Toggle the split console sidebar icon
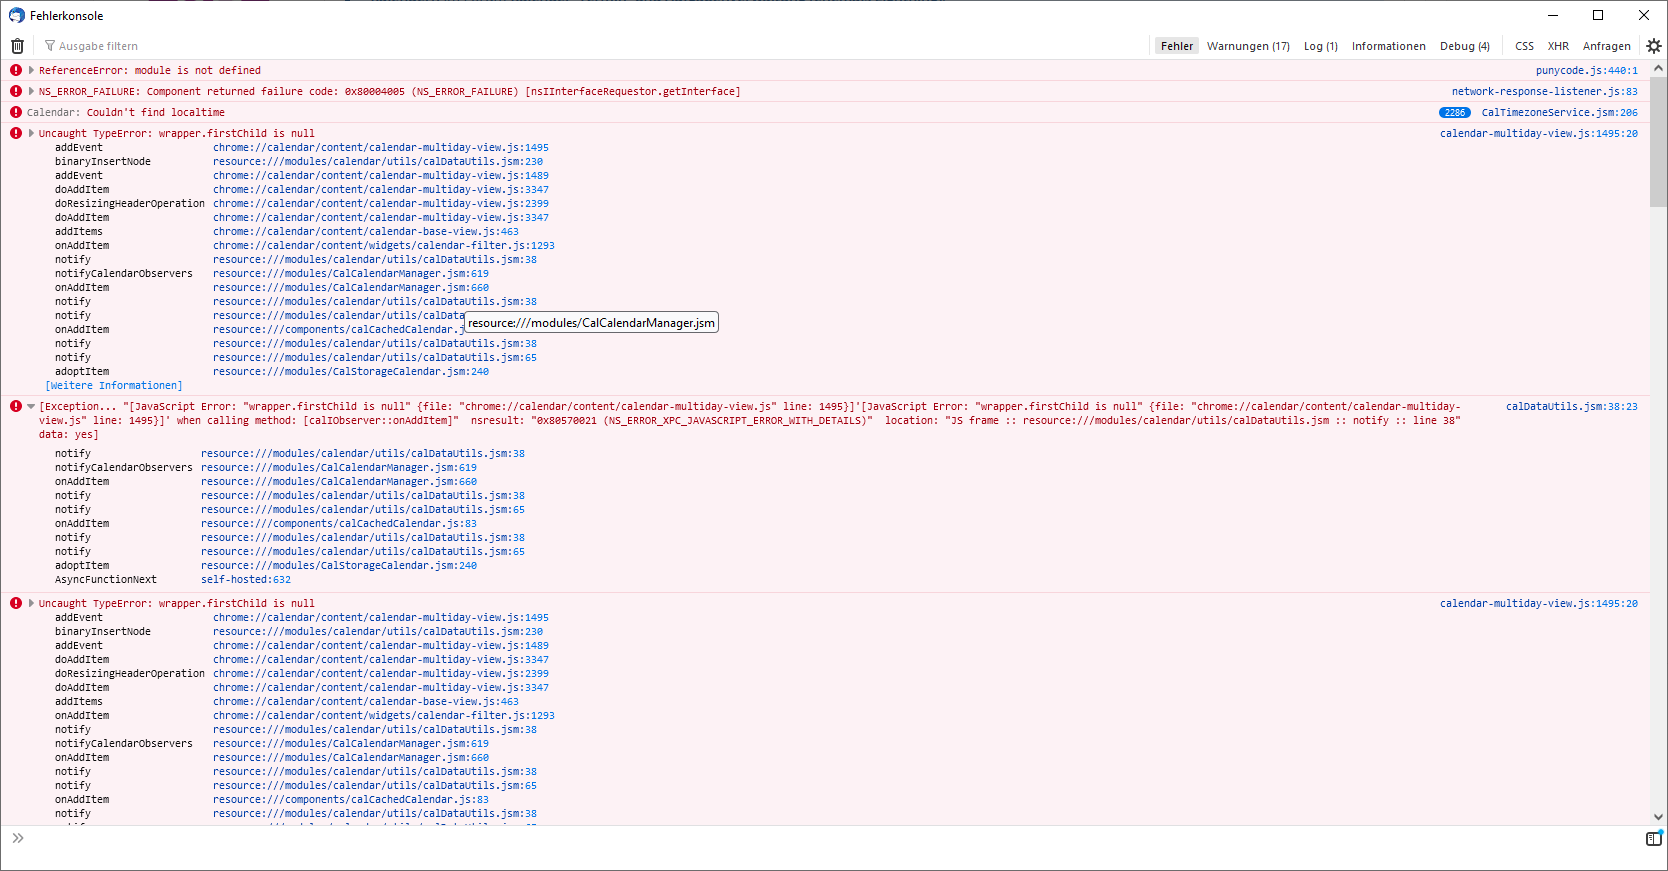 click(1653, 839)
